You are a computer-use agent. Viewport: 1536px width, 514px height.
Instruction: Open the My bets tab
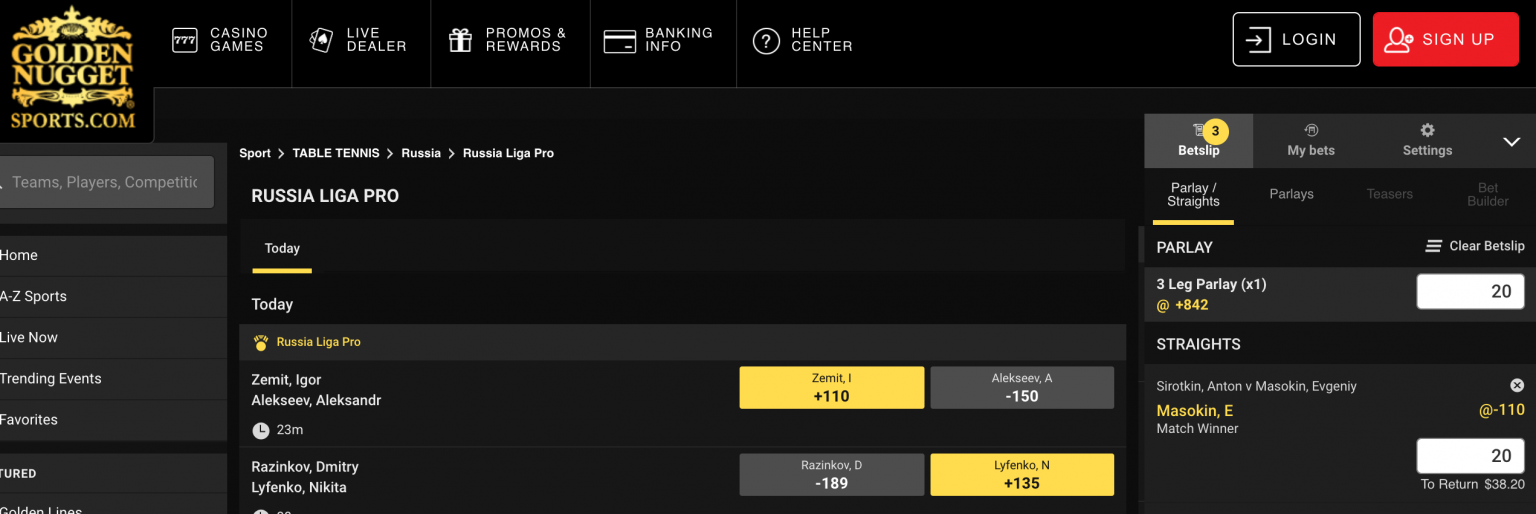click(1310, 140)
